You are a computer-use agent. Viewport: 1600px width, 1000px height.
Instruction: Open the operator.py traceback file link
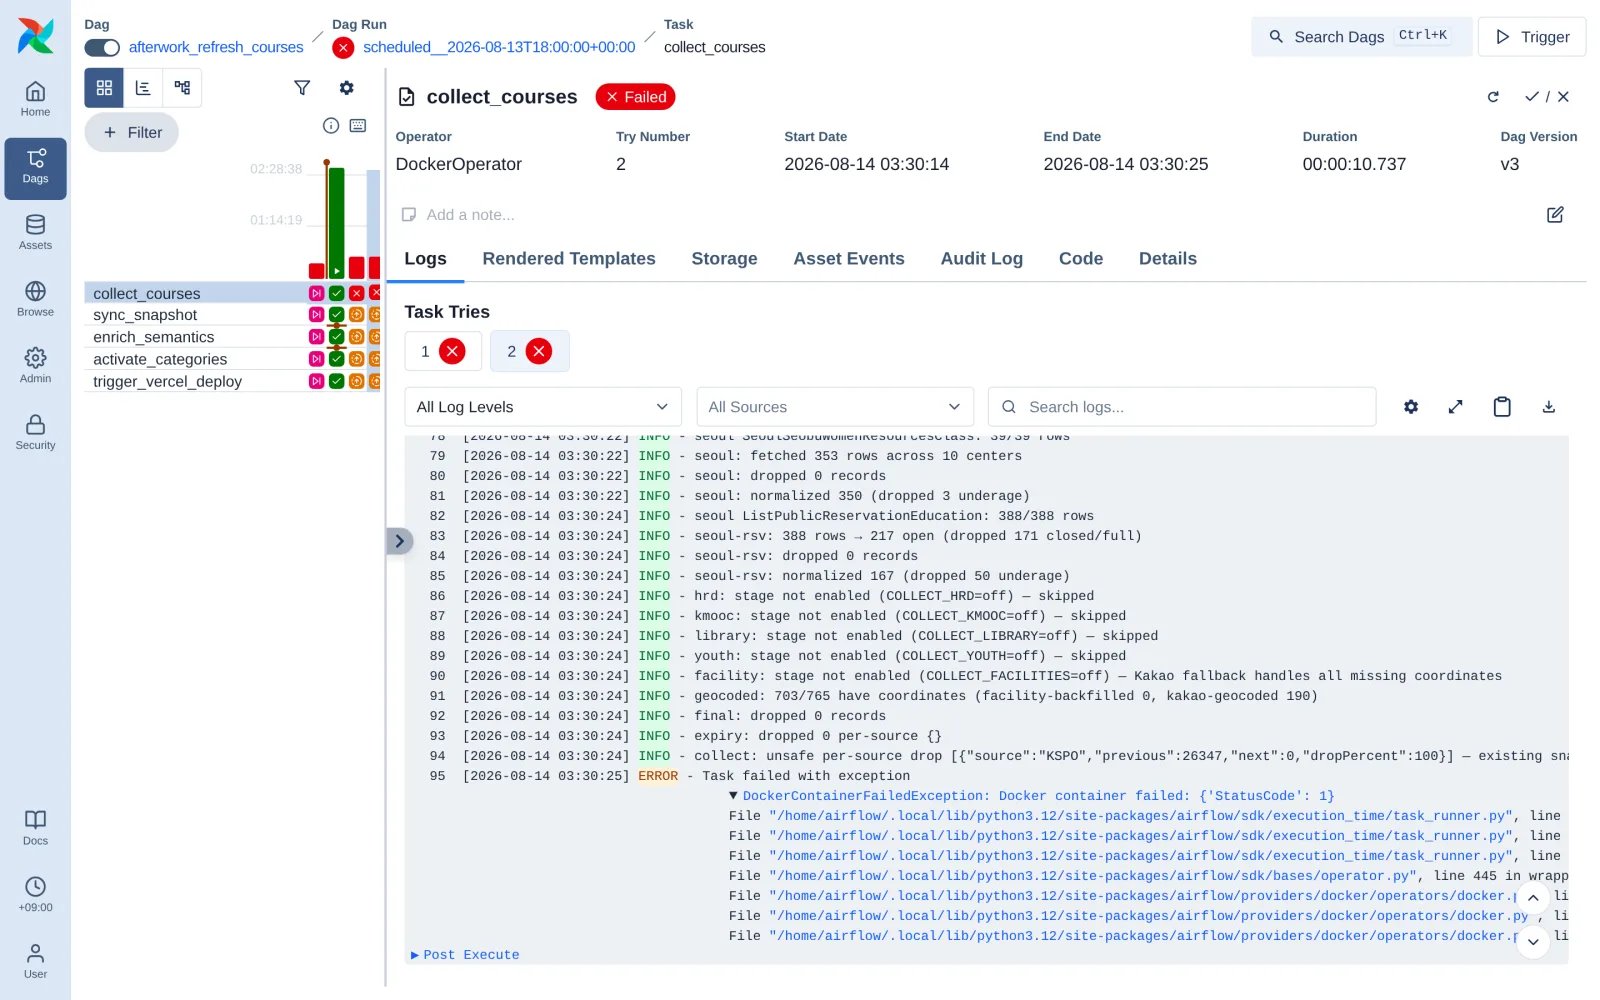tap(1093, 876)
